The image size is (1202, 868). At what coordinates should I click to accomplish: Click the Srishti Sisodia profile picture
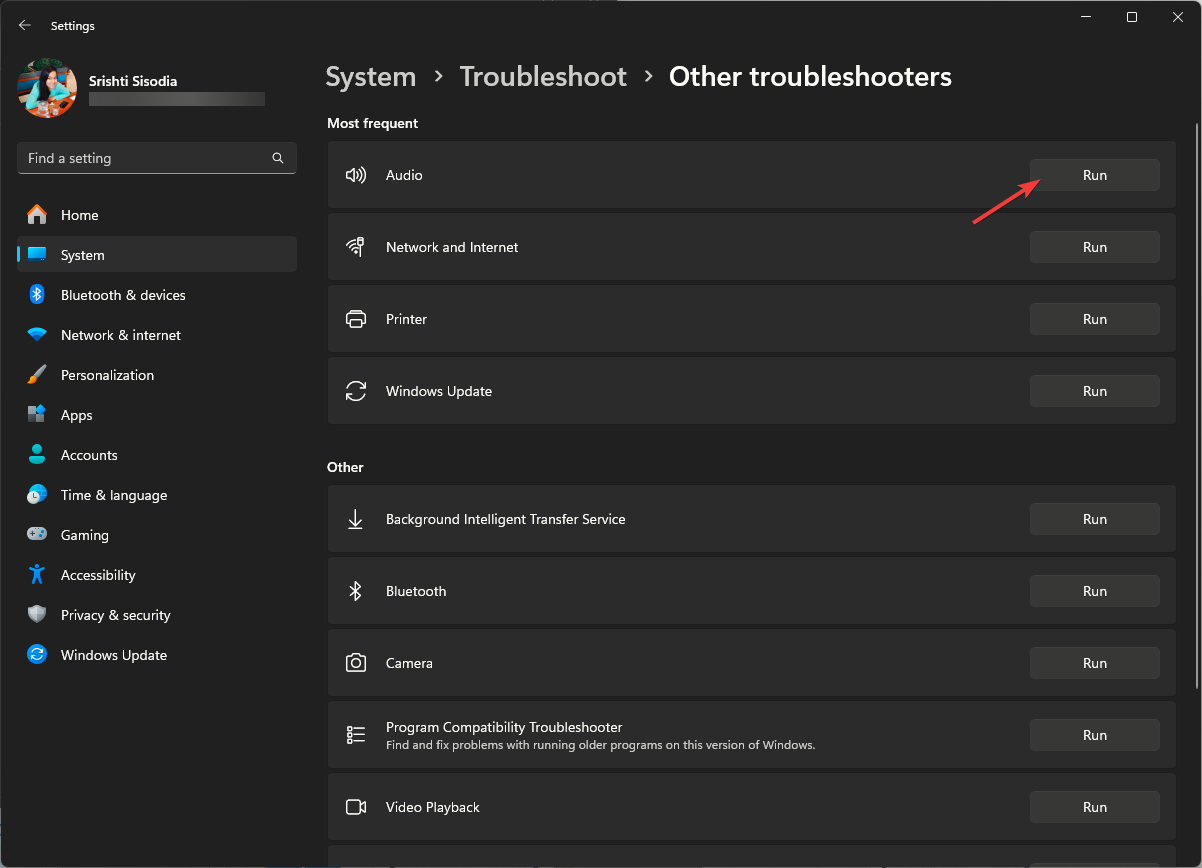click(x=47, y=88)
